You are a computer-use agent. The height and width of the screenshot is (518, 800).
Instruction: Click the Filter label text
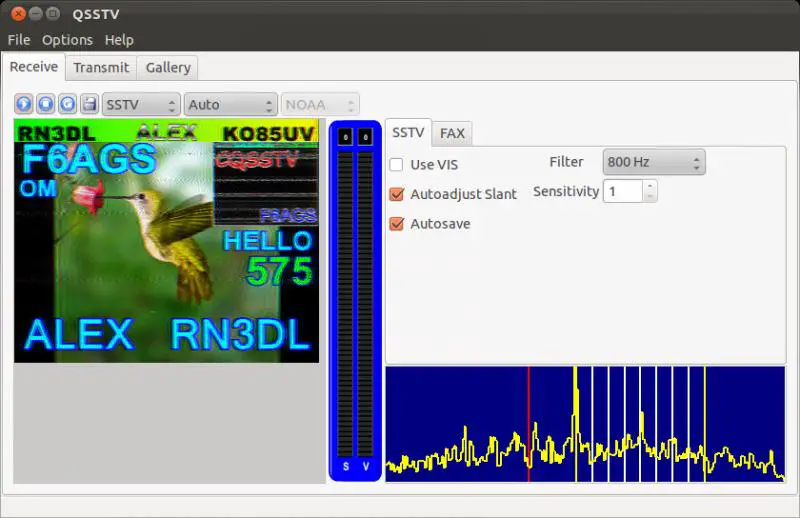[566, 162]
